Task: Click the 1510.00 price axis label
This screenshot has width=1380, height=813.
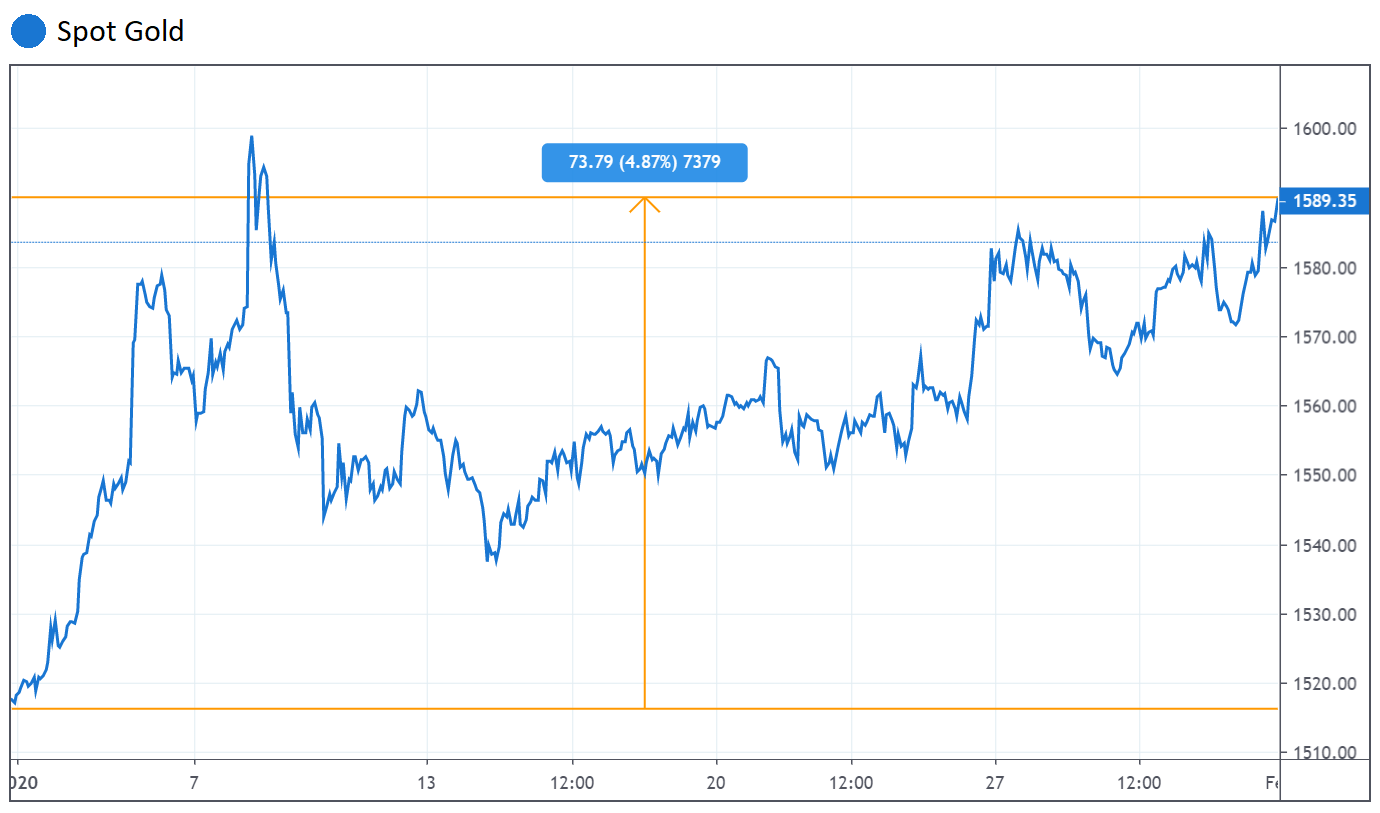Action: click(1324, 752)
